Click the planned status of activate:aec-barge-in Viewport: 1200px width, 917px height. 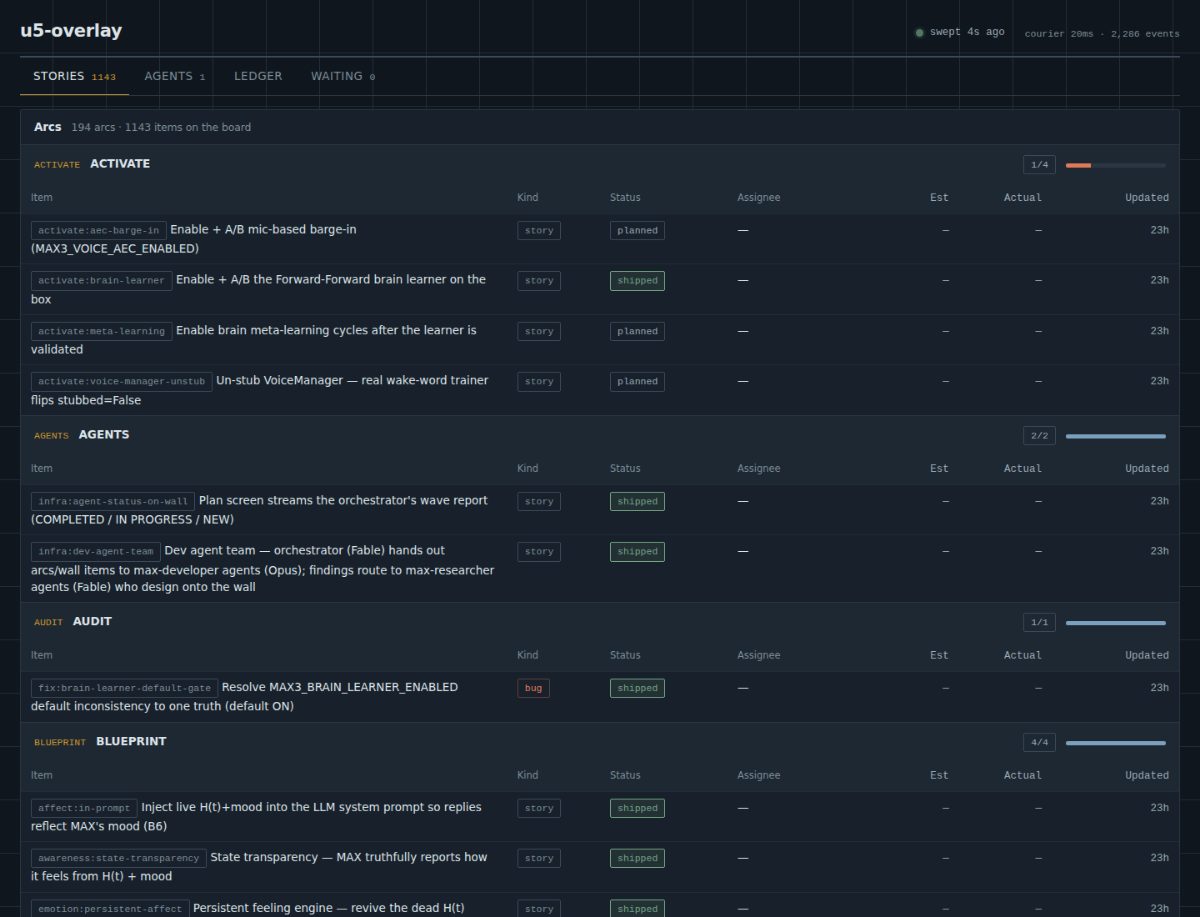click(x=637, y=230)
